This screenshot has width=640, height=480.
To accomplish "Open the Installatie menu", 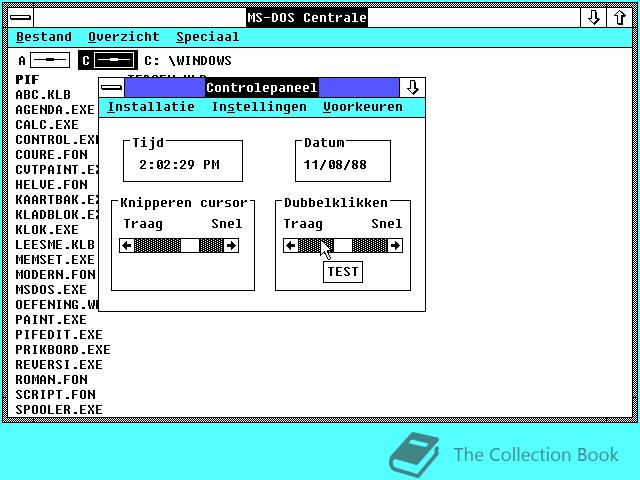I will pyautogui.click(x=151, y=107).
